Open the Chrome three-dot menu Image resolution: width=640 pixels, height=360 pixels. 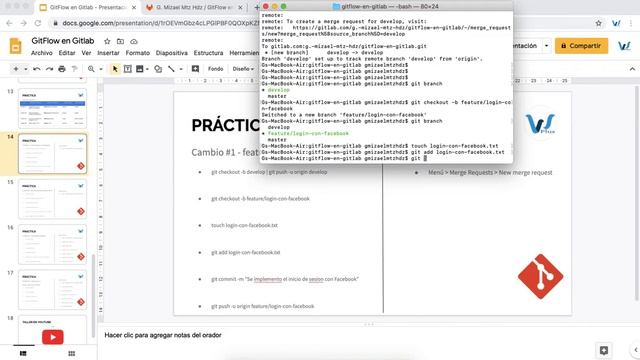(631, 23)
